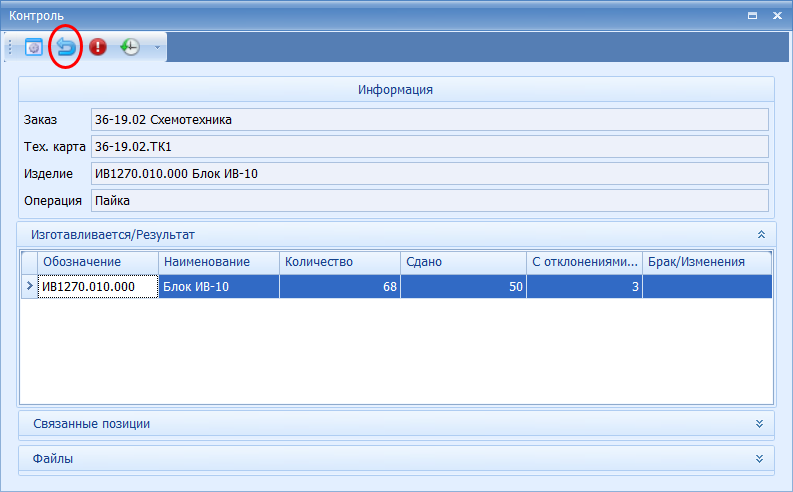Click the Брак/Изменения column header
This screenshot has width=793, height=492.
pos(706,262)
